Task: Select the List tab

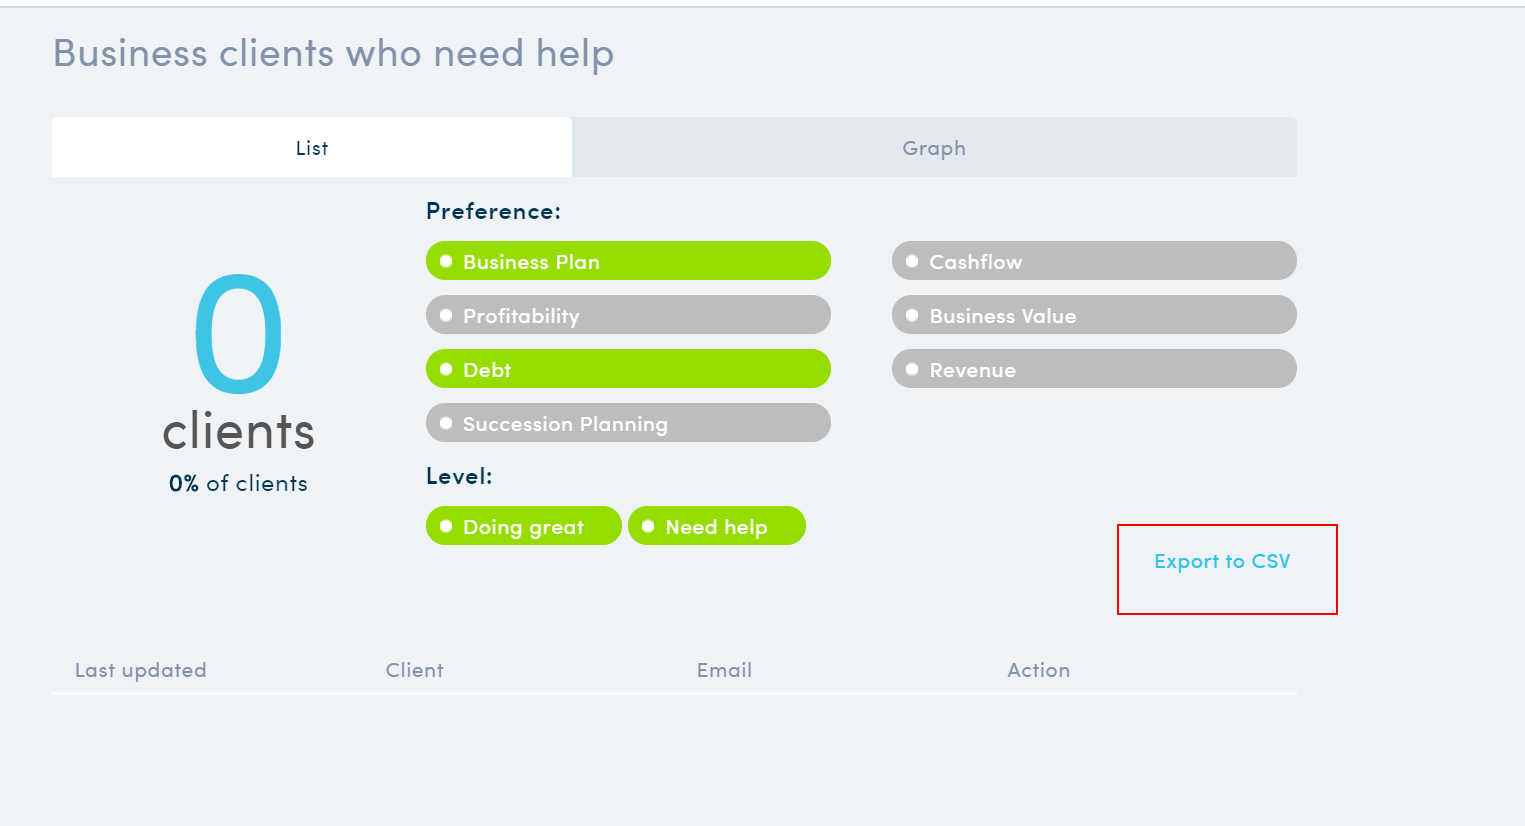Action: pos(312,147)
